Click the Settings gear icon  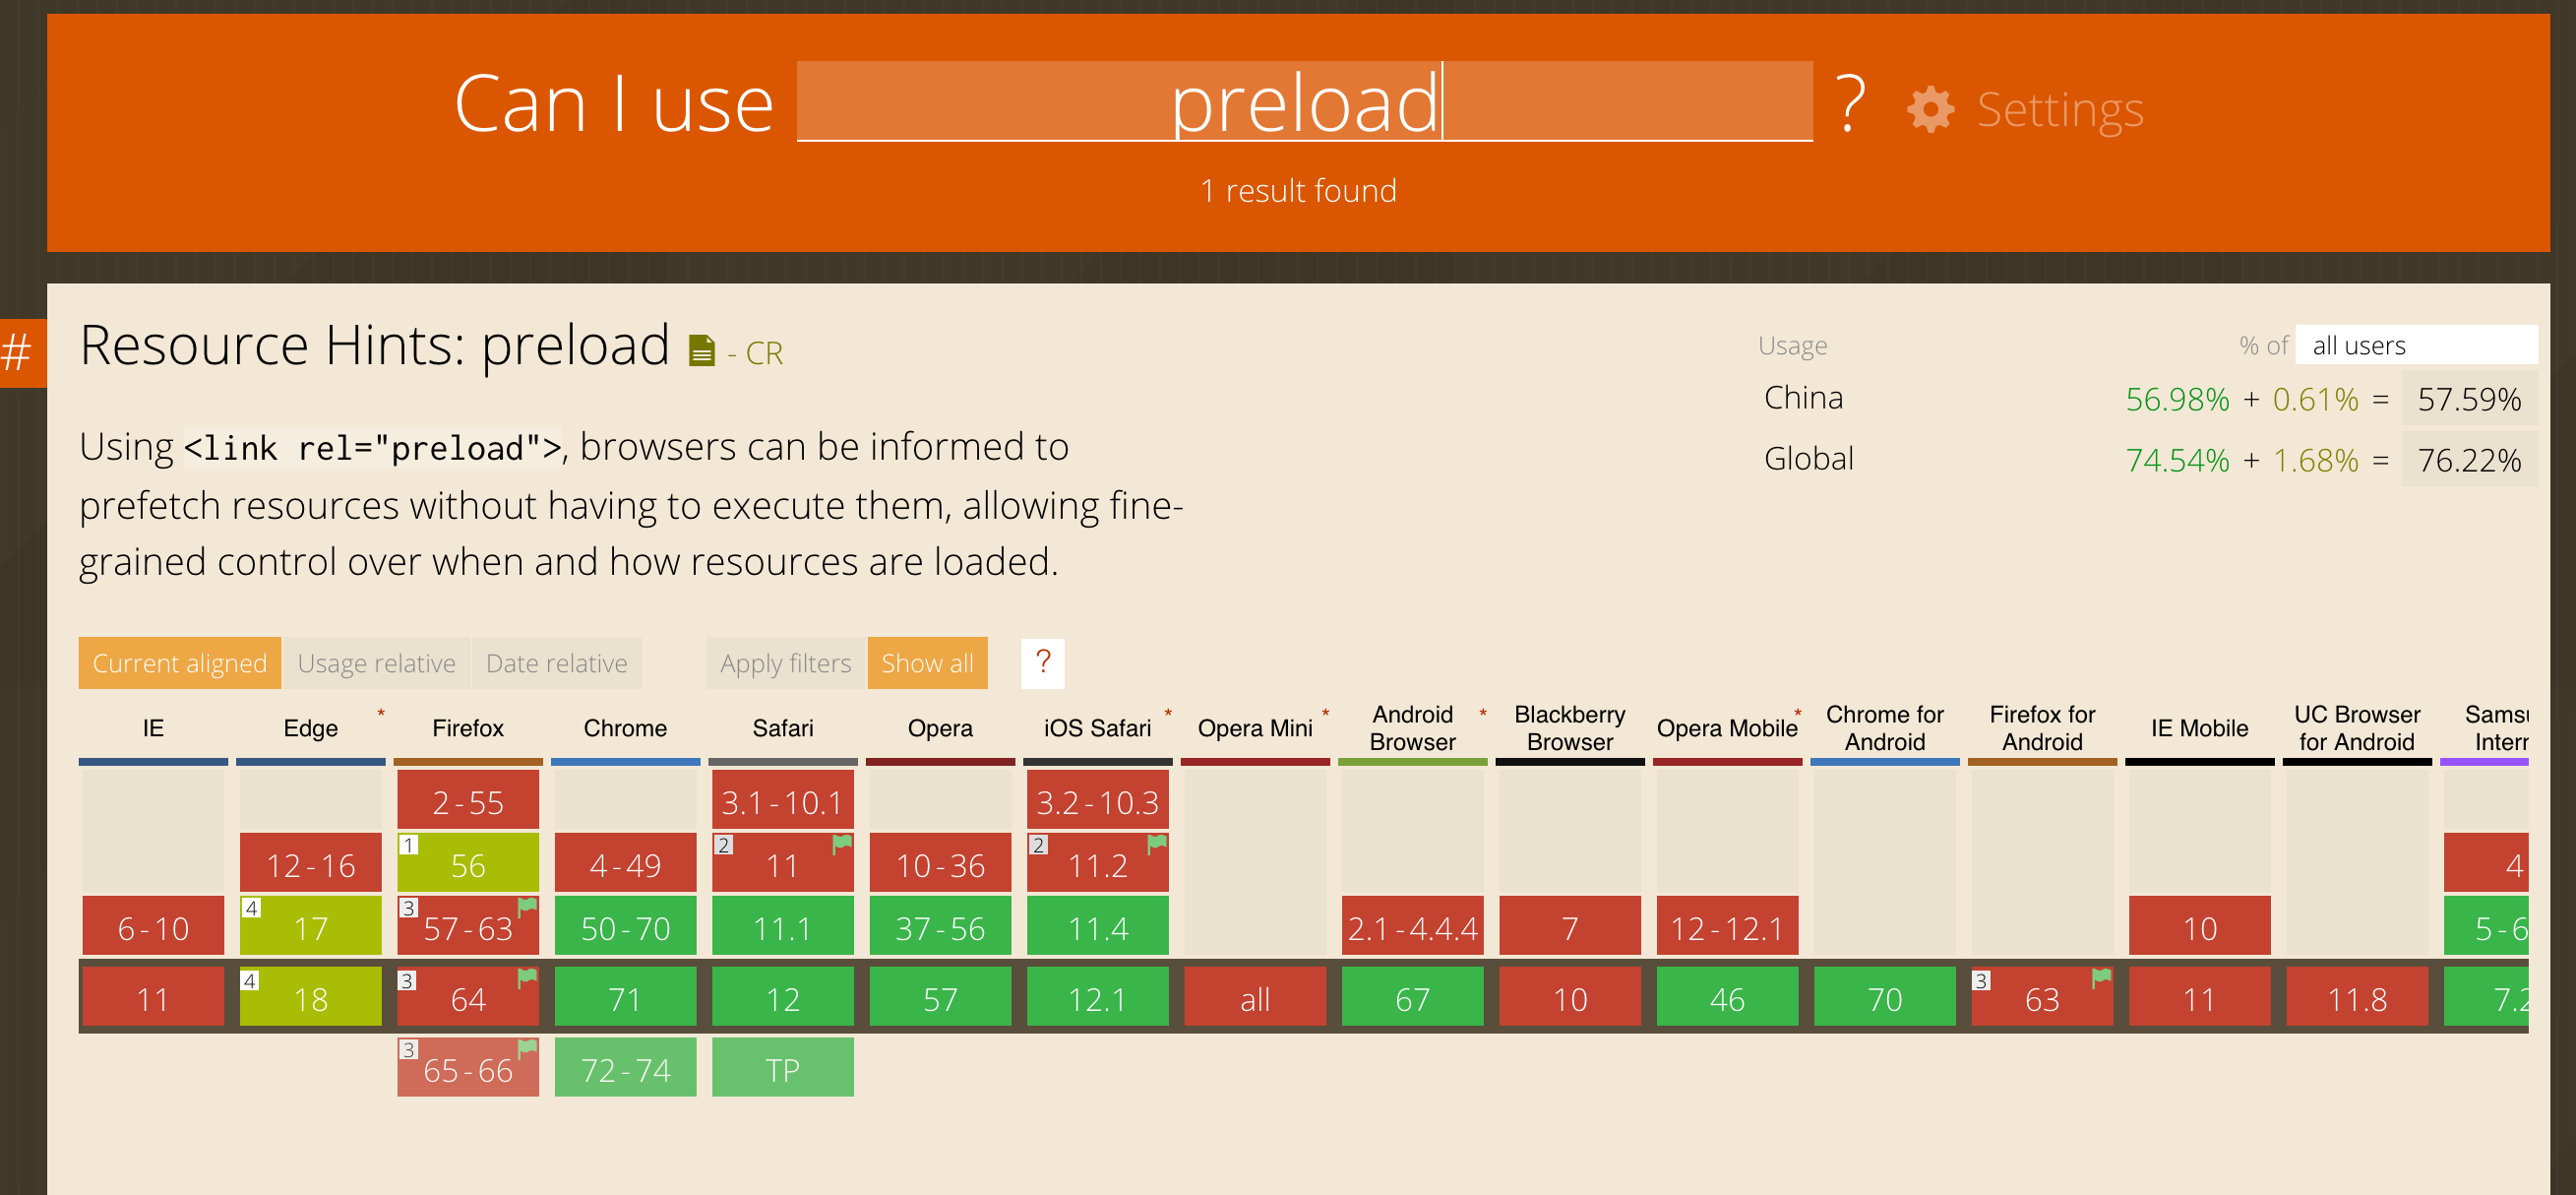pos(1929,109)
